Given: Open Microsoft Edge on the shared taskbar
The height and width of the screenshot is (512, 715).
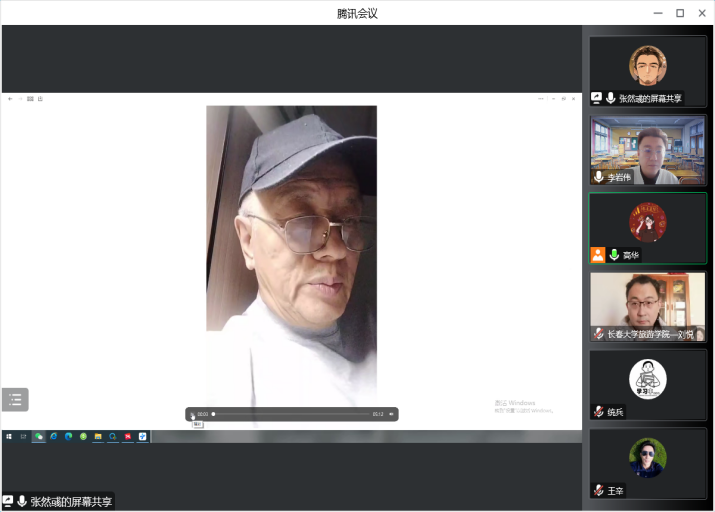Looking at the screenshot, I should pos(68,436).
